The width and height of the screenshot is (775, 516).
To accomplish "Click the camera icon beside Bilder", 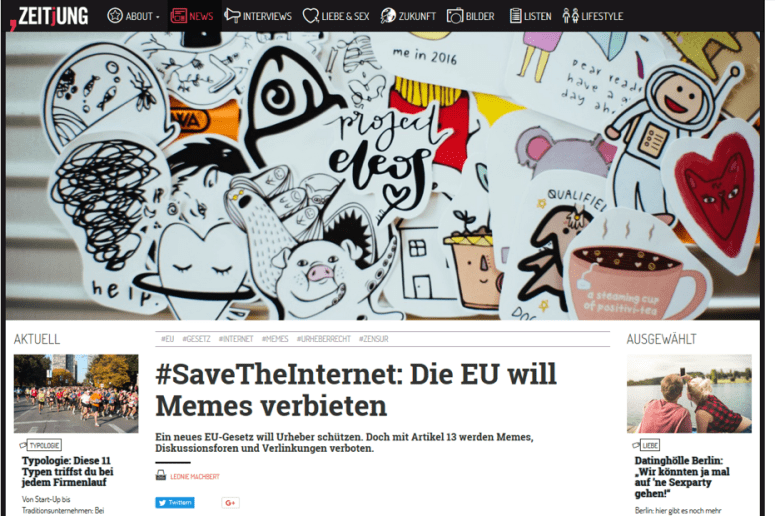I will [455, 16].
